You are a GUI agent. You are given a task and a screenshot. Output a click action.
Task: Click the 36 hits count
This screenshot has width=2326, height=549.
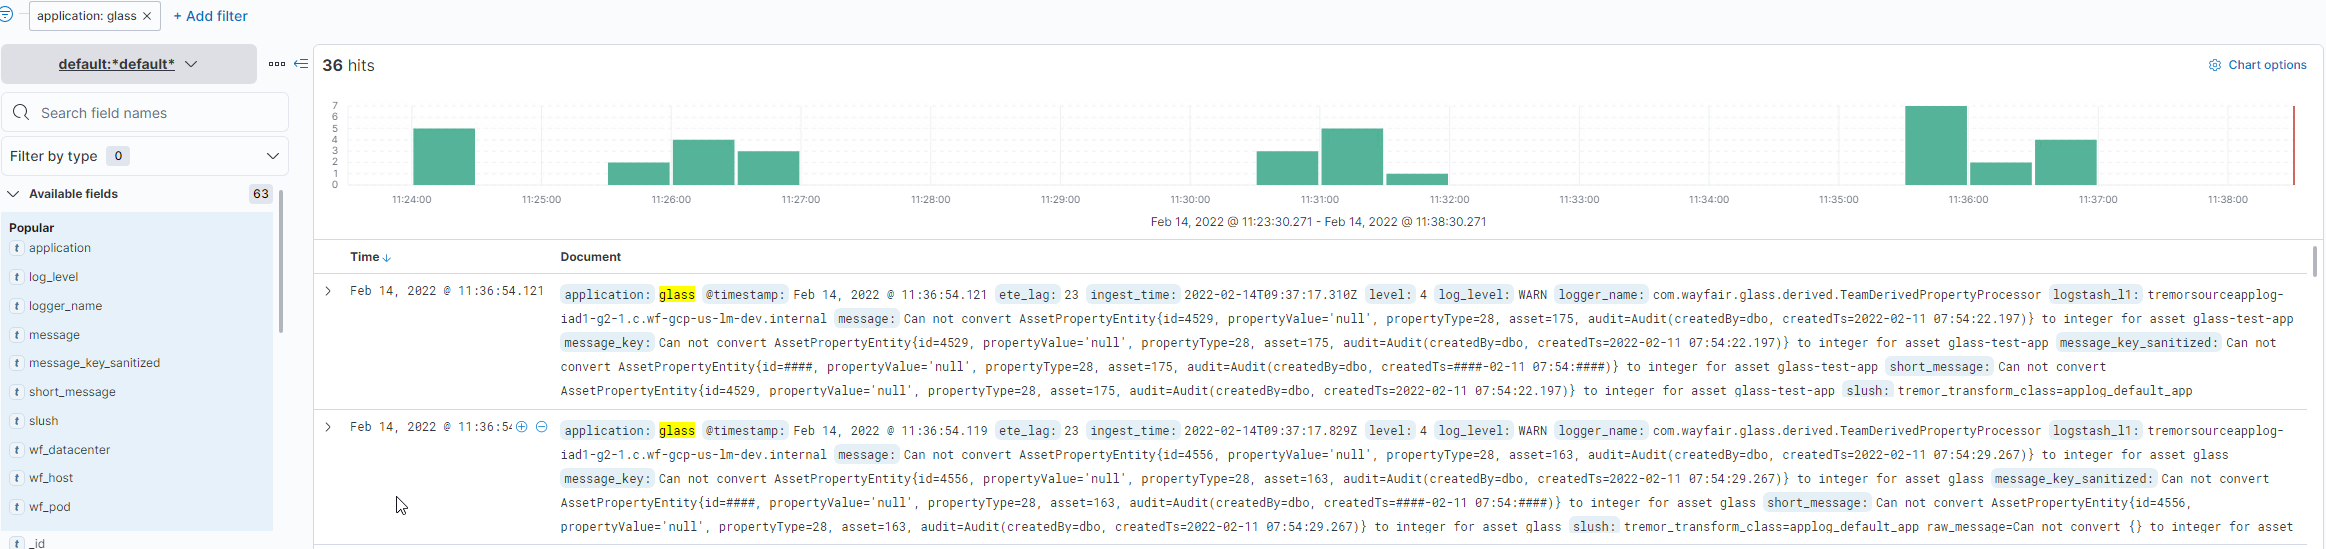[x=348, y=65]
